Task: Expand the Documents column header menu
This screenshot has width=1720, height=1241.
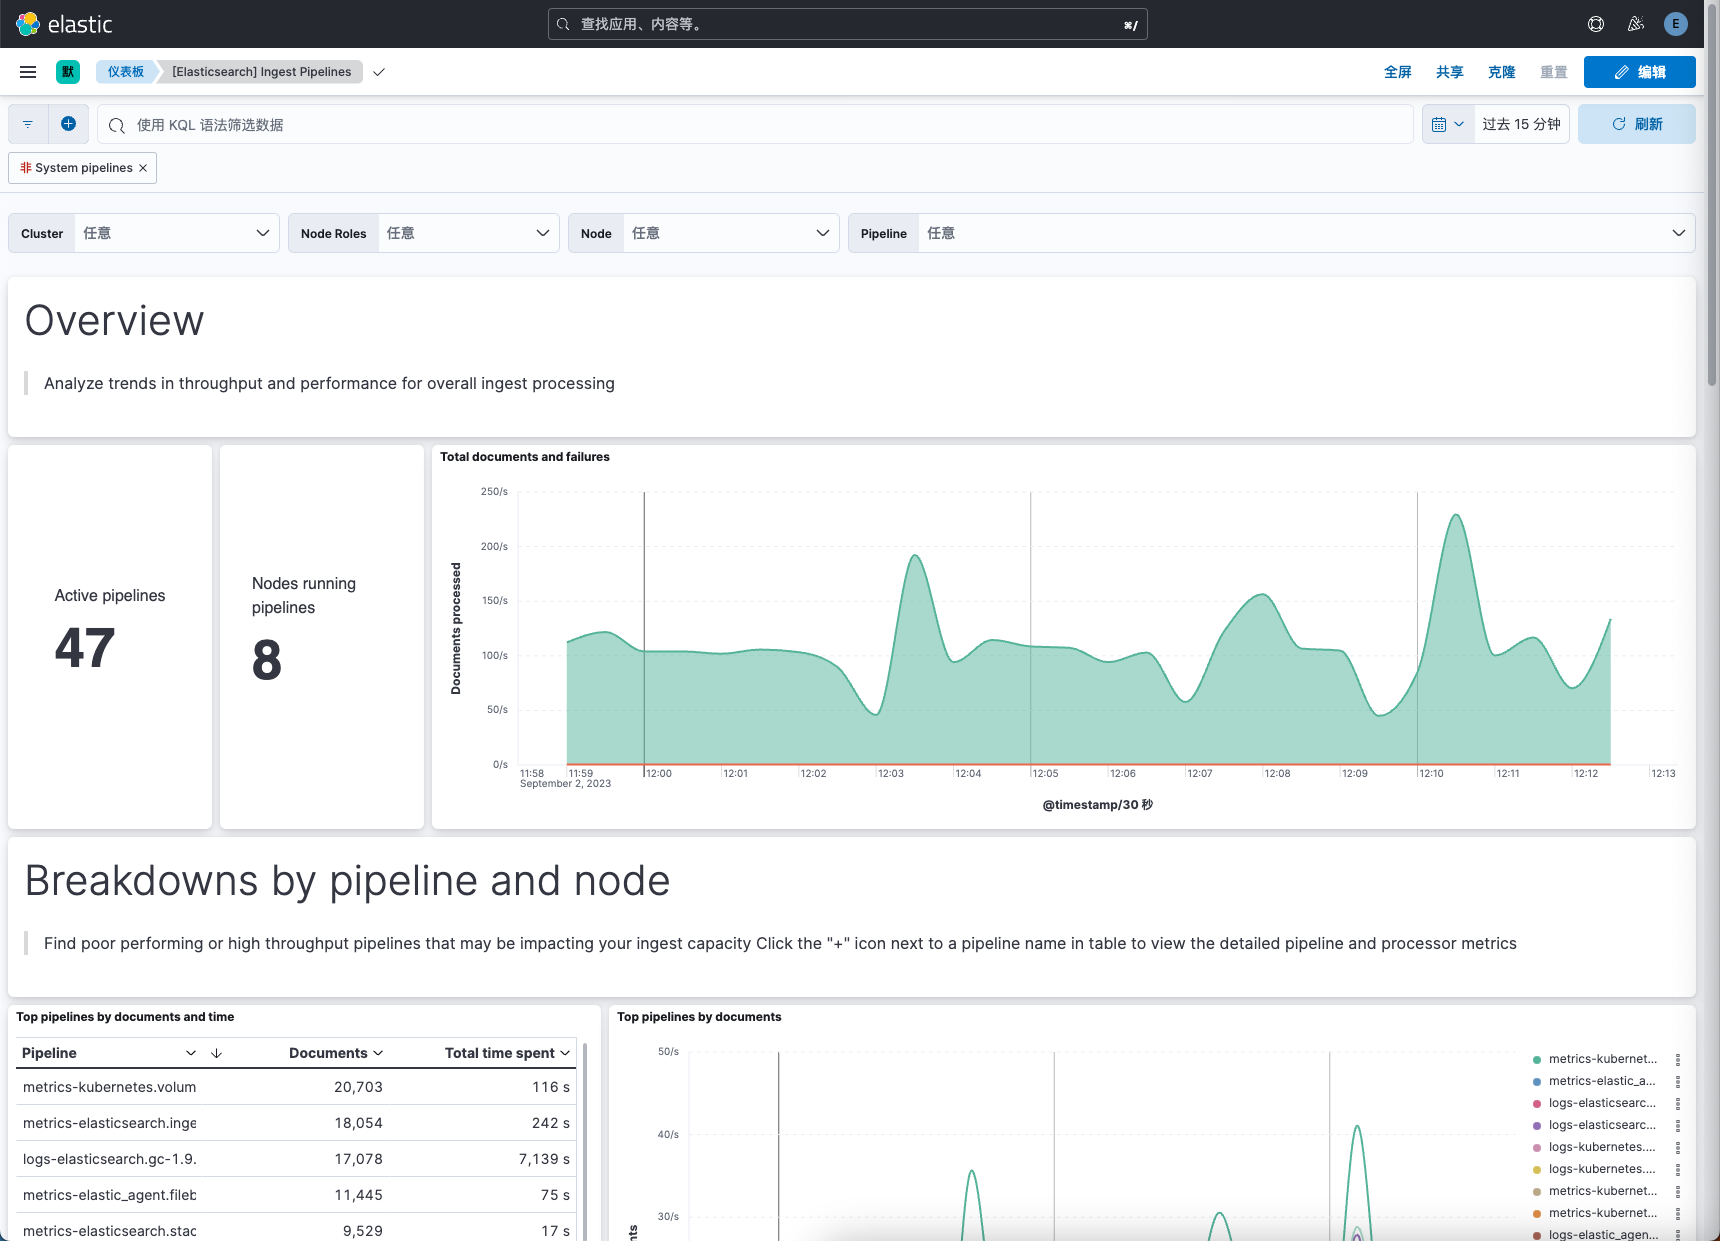Action: coord(378,1053)
